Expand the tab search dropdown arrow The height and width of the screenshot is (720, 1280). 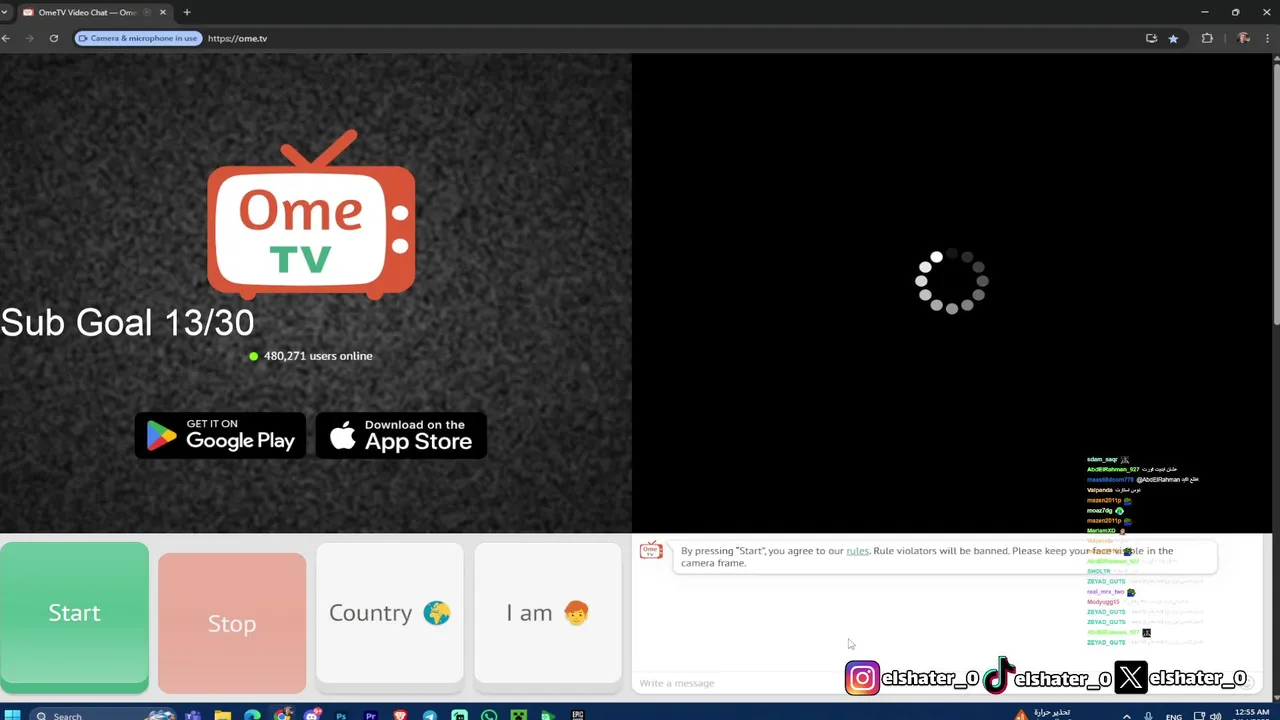[5, 12]
